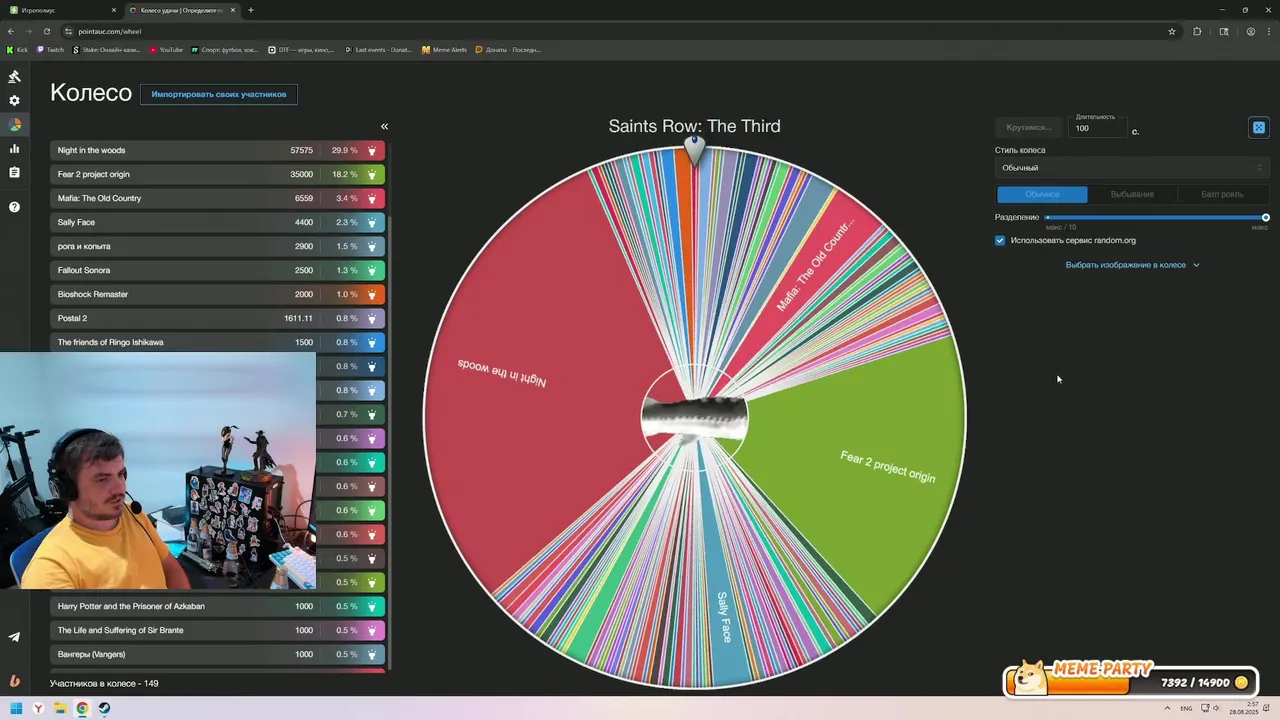Image resolution: width=1280 pixels, height=720 pixels.
Task: Open a new browser tab
Action: (x=250, y=10)
